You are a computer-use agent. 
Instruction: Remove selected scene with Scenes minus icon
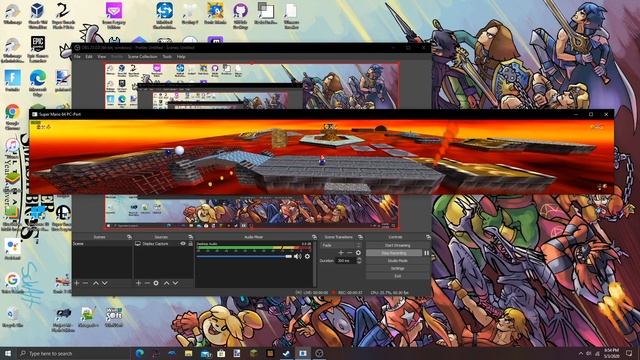pyautogui.click(x=85, y=283)
